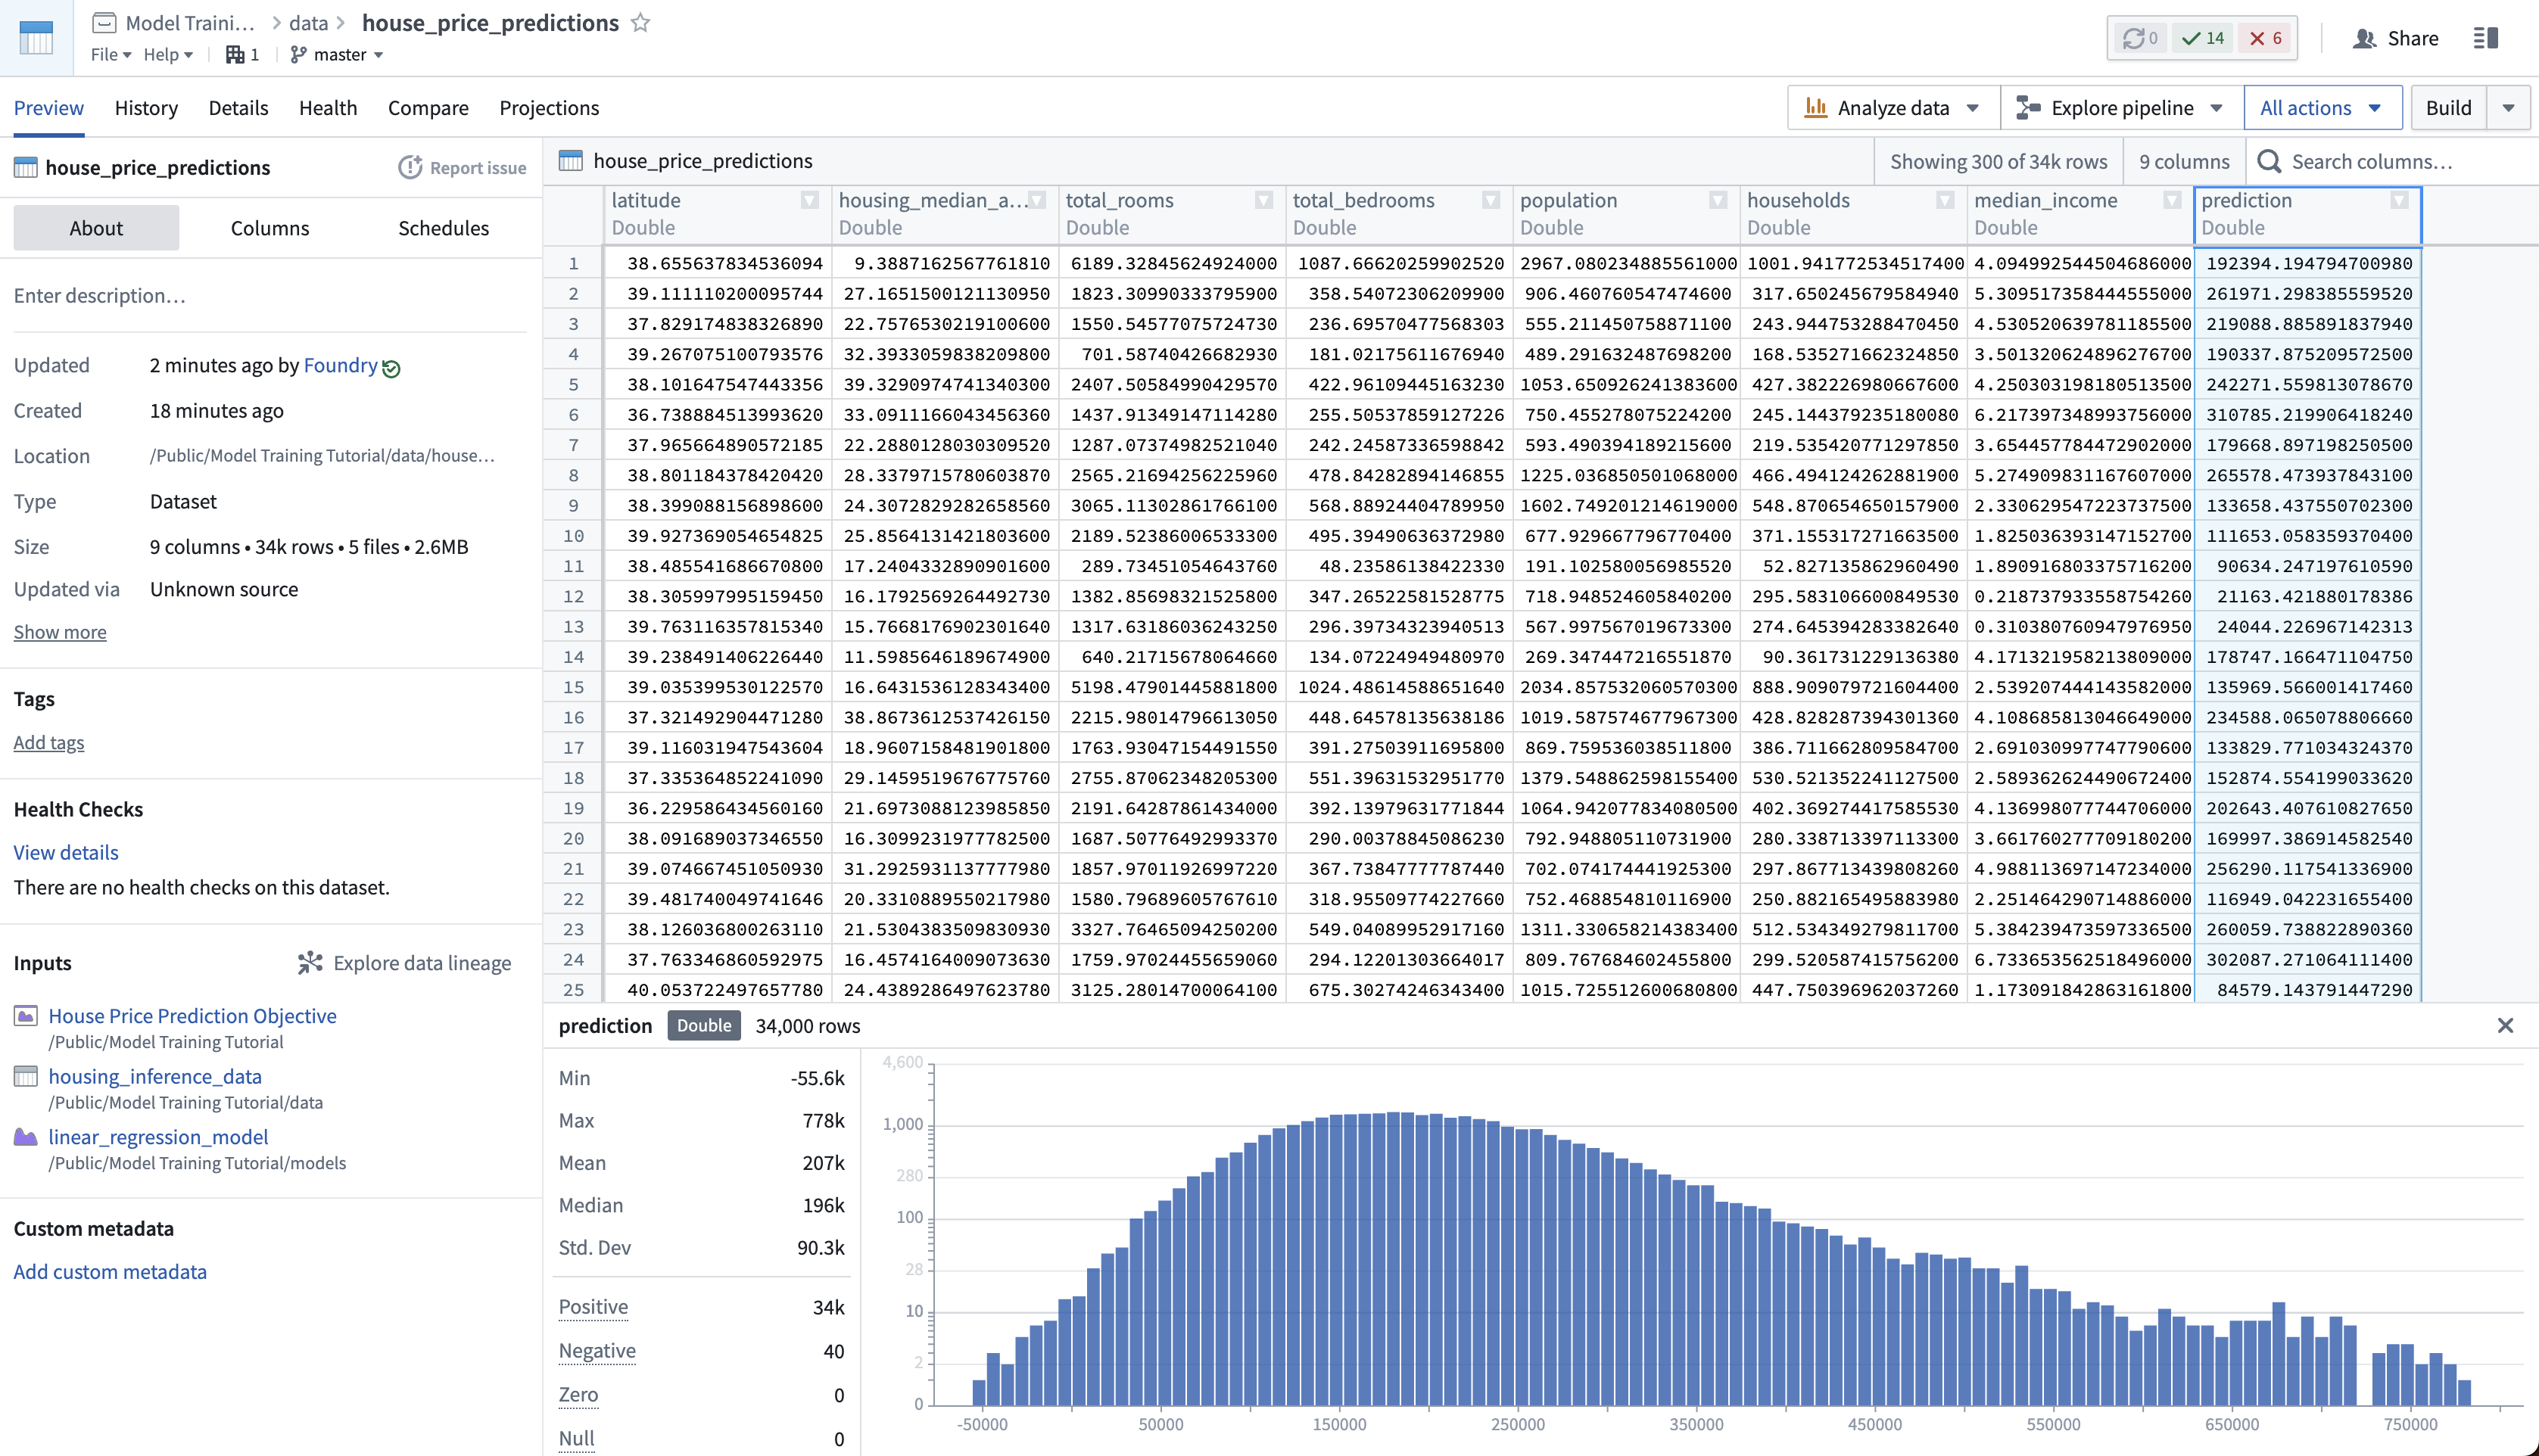Open the prediction column filter dropdown
This screenshot has width=2539, height=1456.
(x=2398, y=200)
